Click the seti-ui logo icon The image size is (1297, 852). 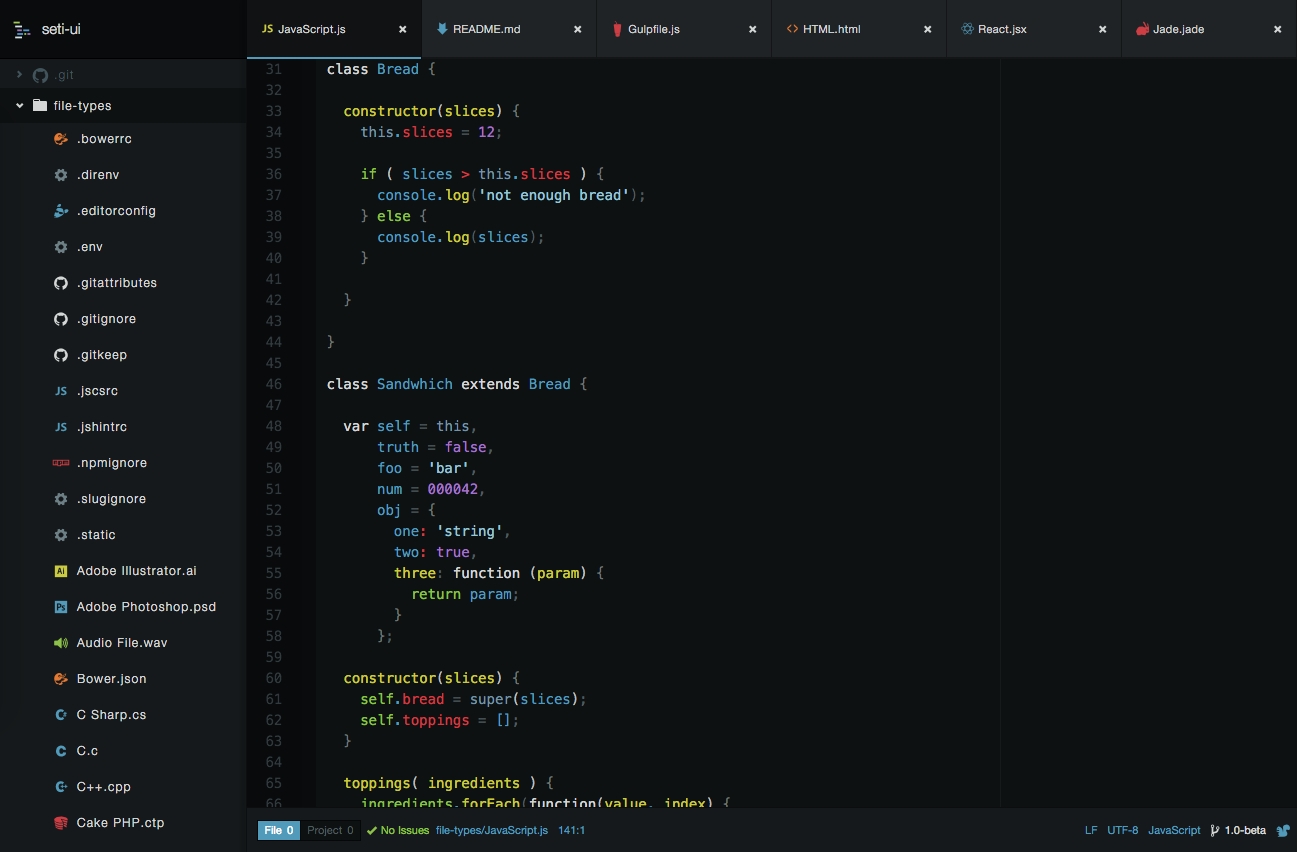(23, 29)
